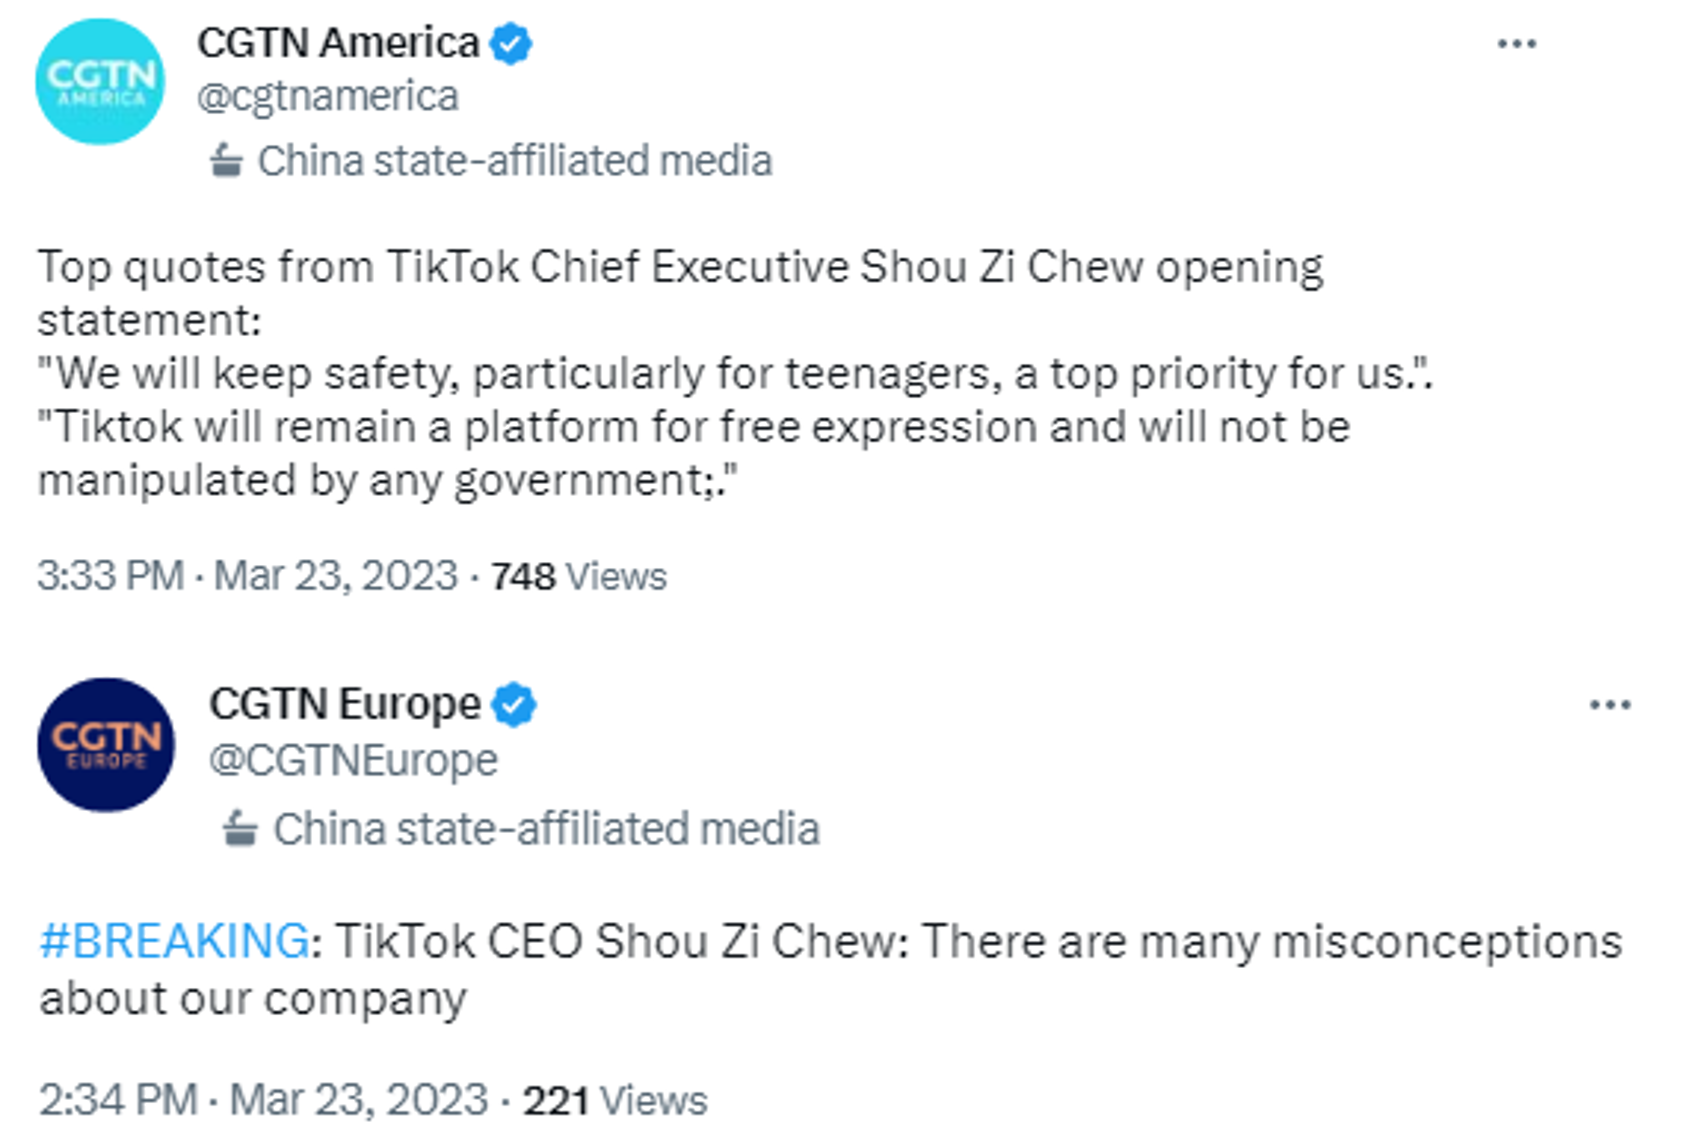Open CGTN Europe profile avatar

(106, 745)
